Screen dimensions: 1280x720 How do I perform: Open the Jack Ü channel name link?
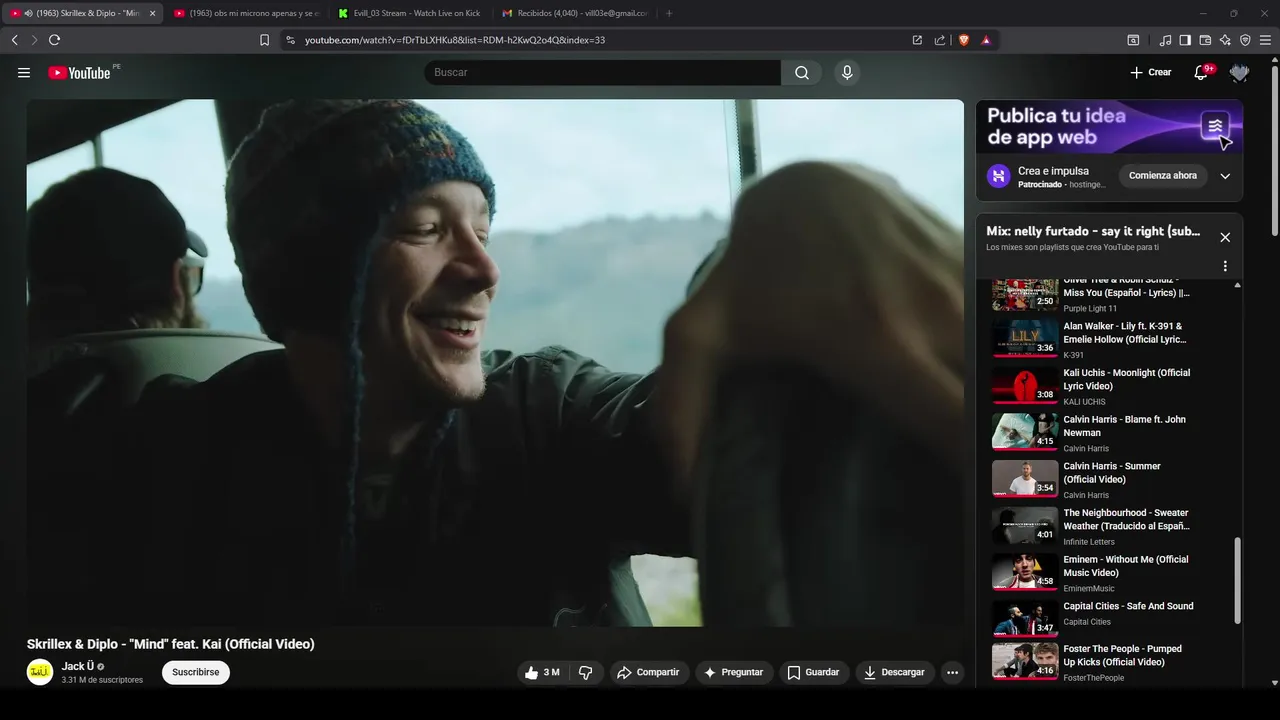pyautogui.click(x=76, y=666)
